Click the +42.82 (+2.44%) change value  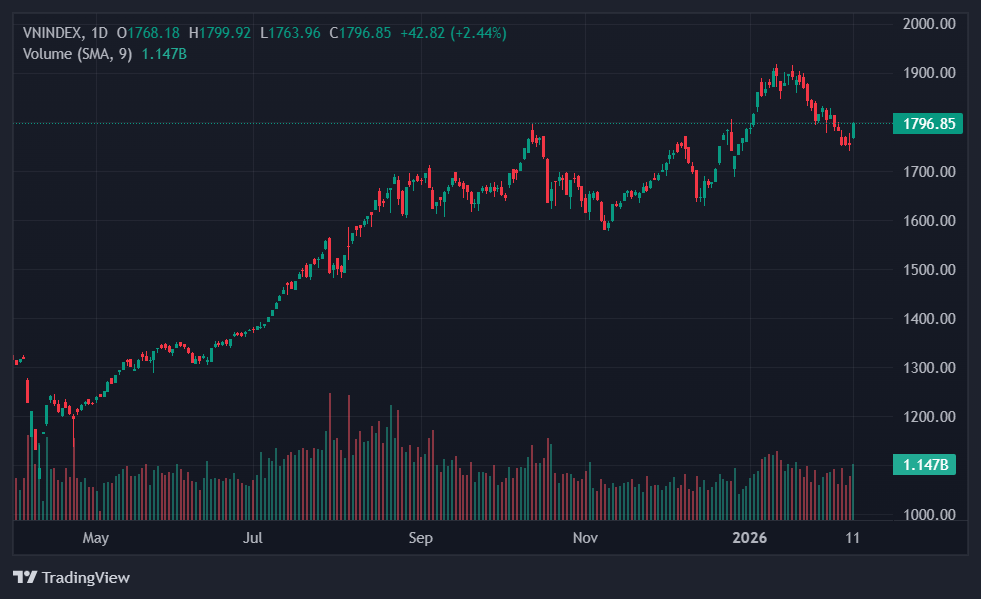coord(453,33)
